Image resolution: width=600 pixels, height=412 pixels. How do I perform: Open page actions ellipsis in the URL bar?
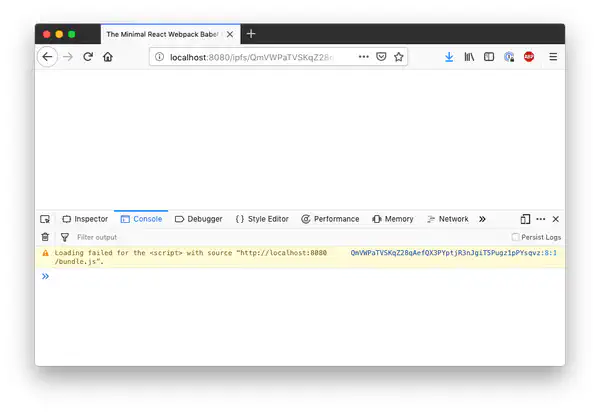coord(363,57)
